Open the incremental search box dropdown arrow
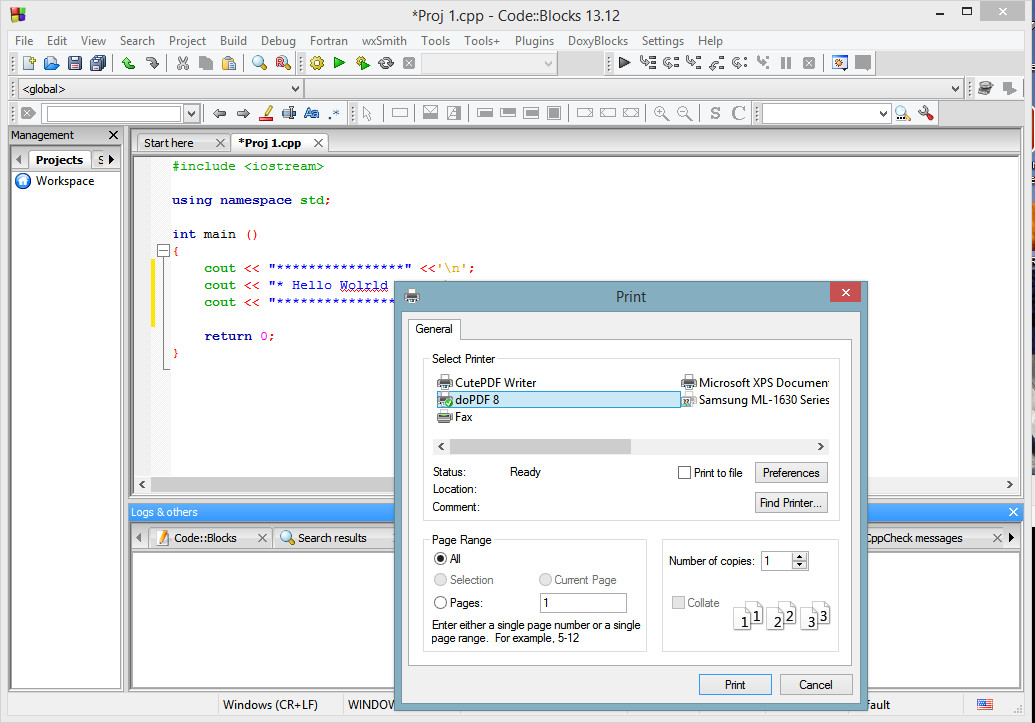Screen dimensions: 1035x723 tap(191, 114)
